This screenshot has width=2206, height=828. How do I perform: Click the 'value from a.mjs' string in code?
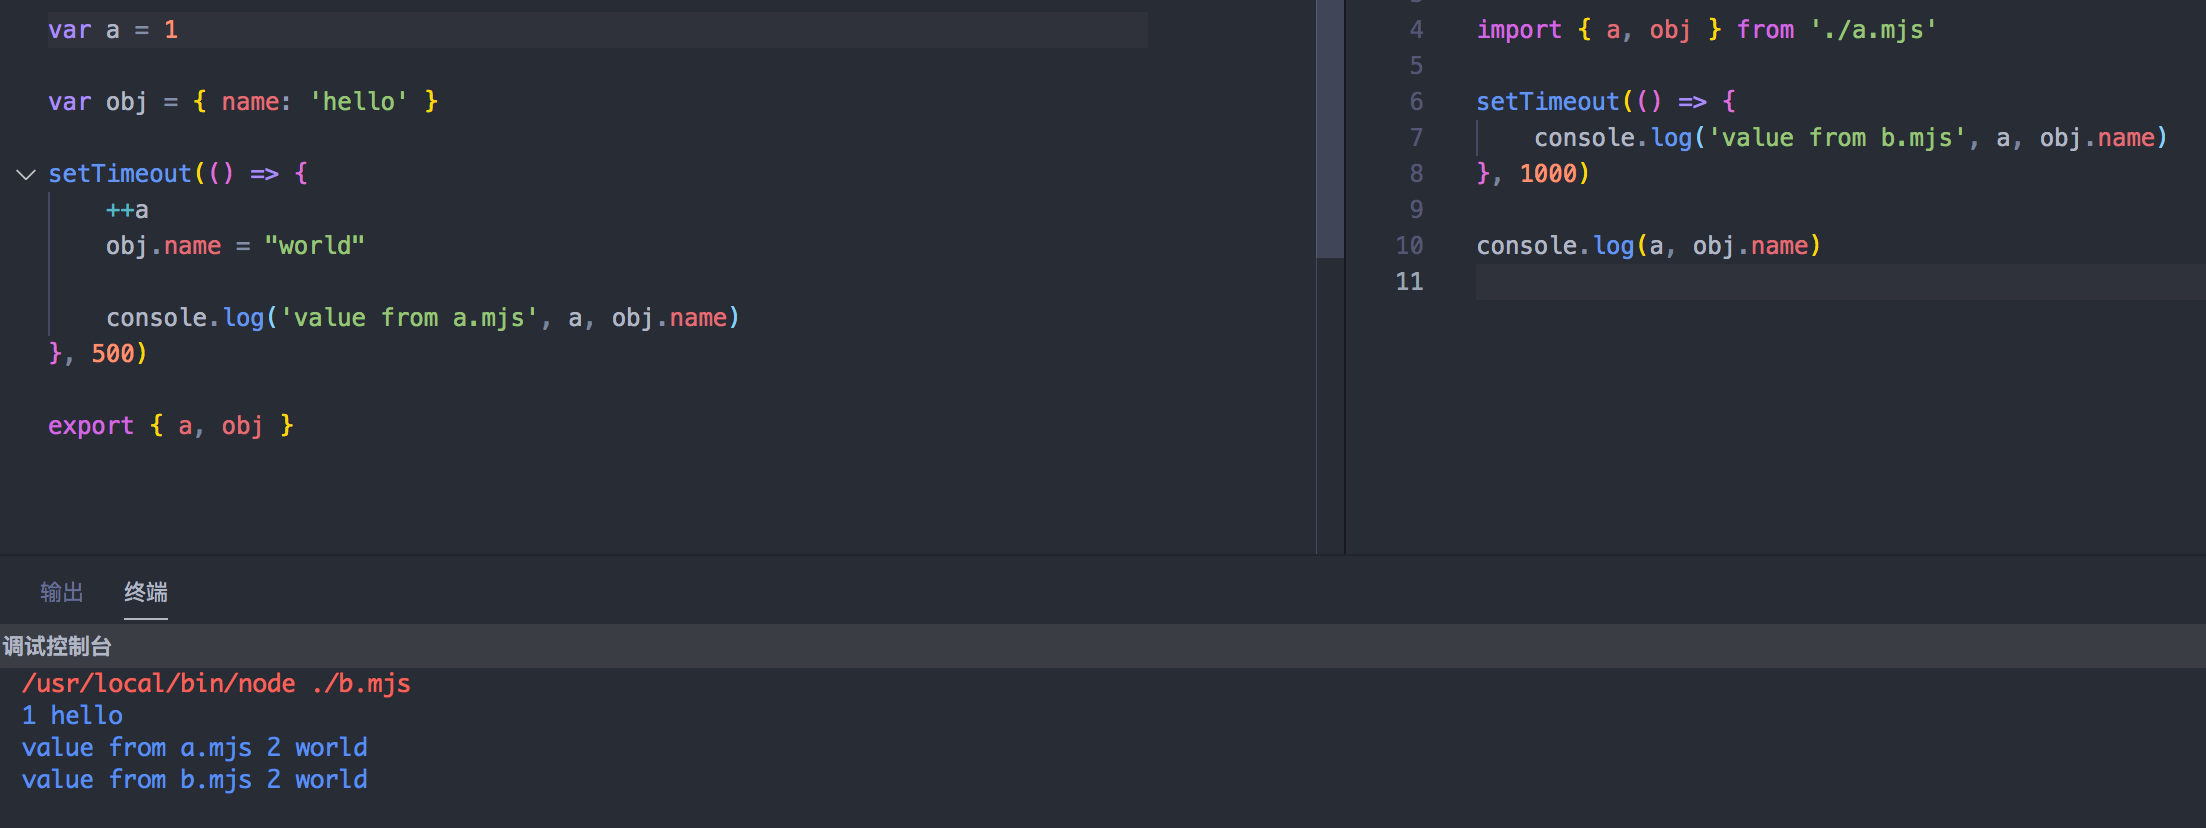point(409,318)
